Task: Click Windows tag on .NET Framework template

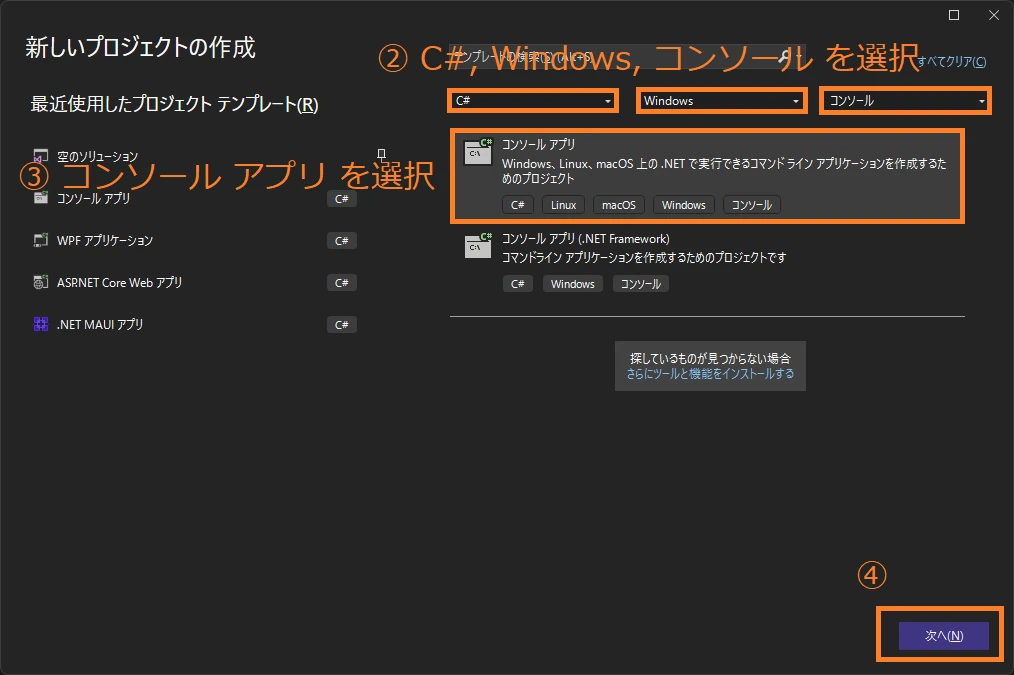Action: [x=572, y=284]
